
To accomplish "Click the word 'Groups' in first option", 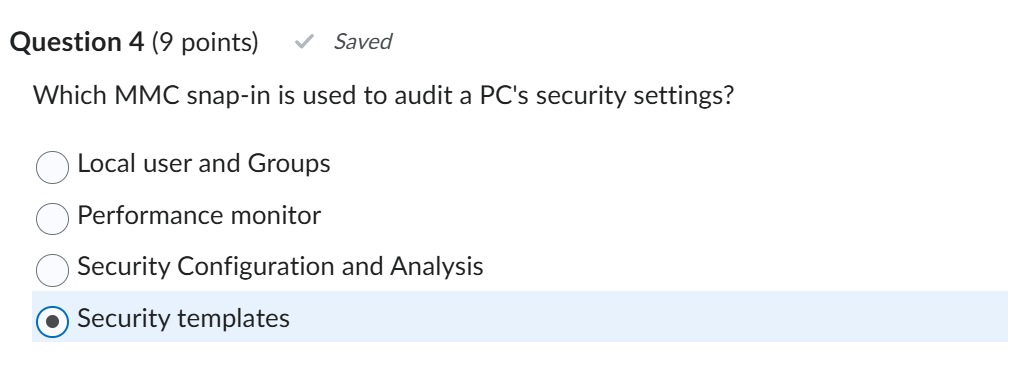I will tap(289, 163).
